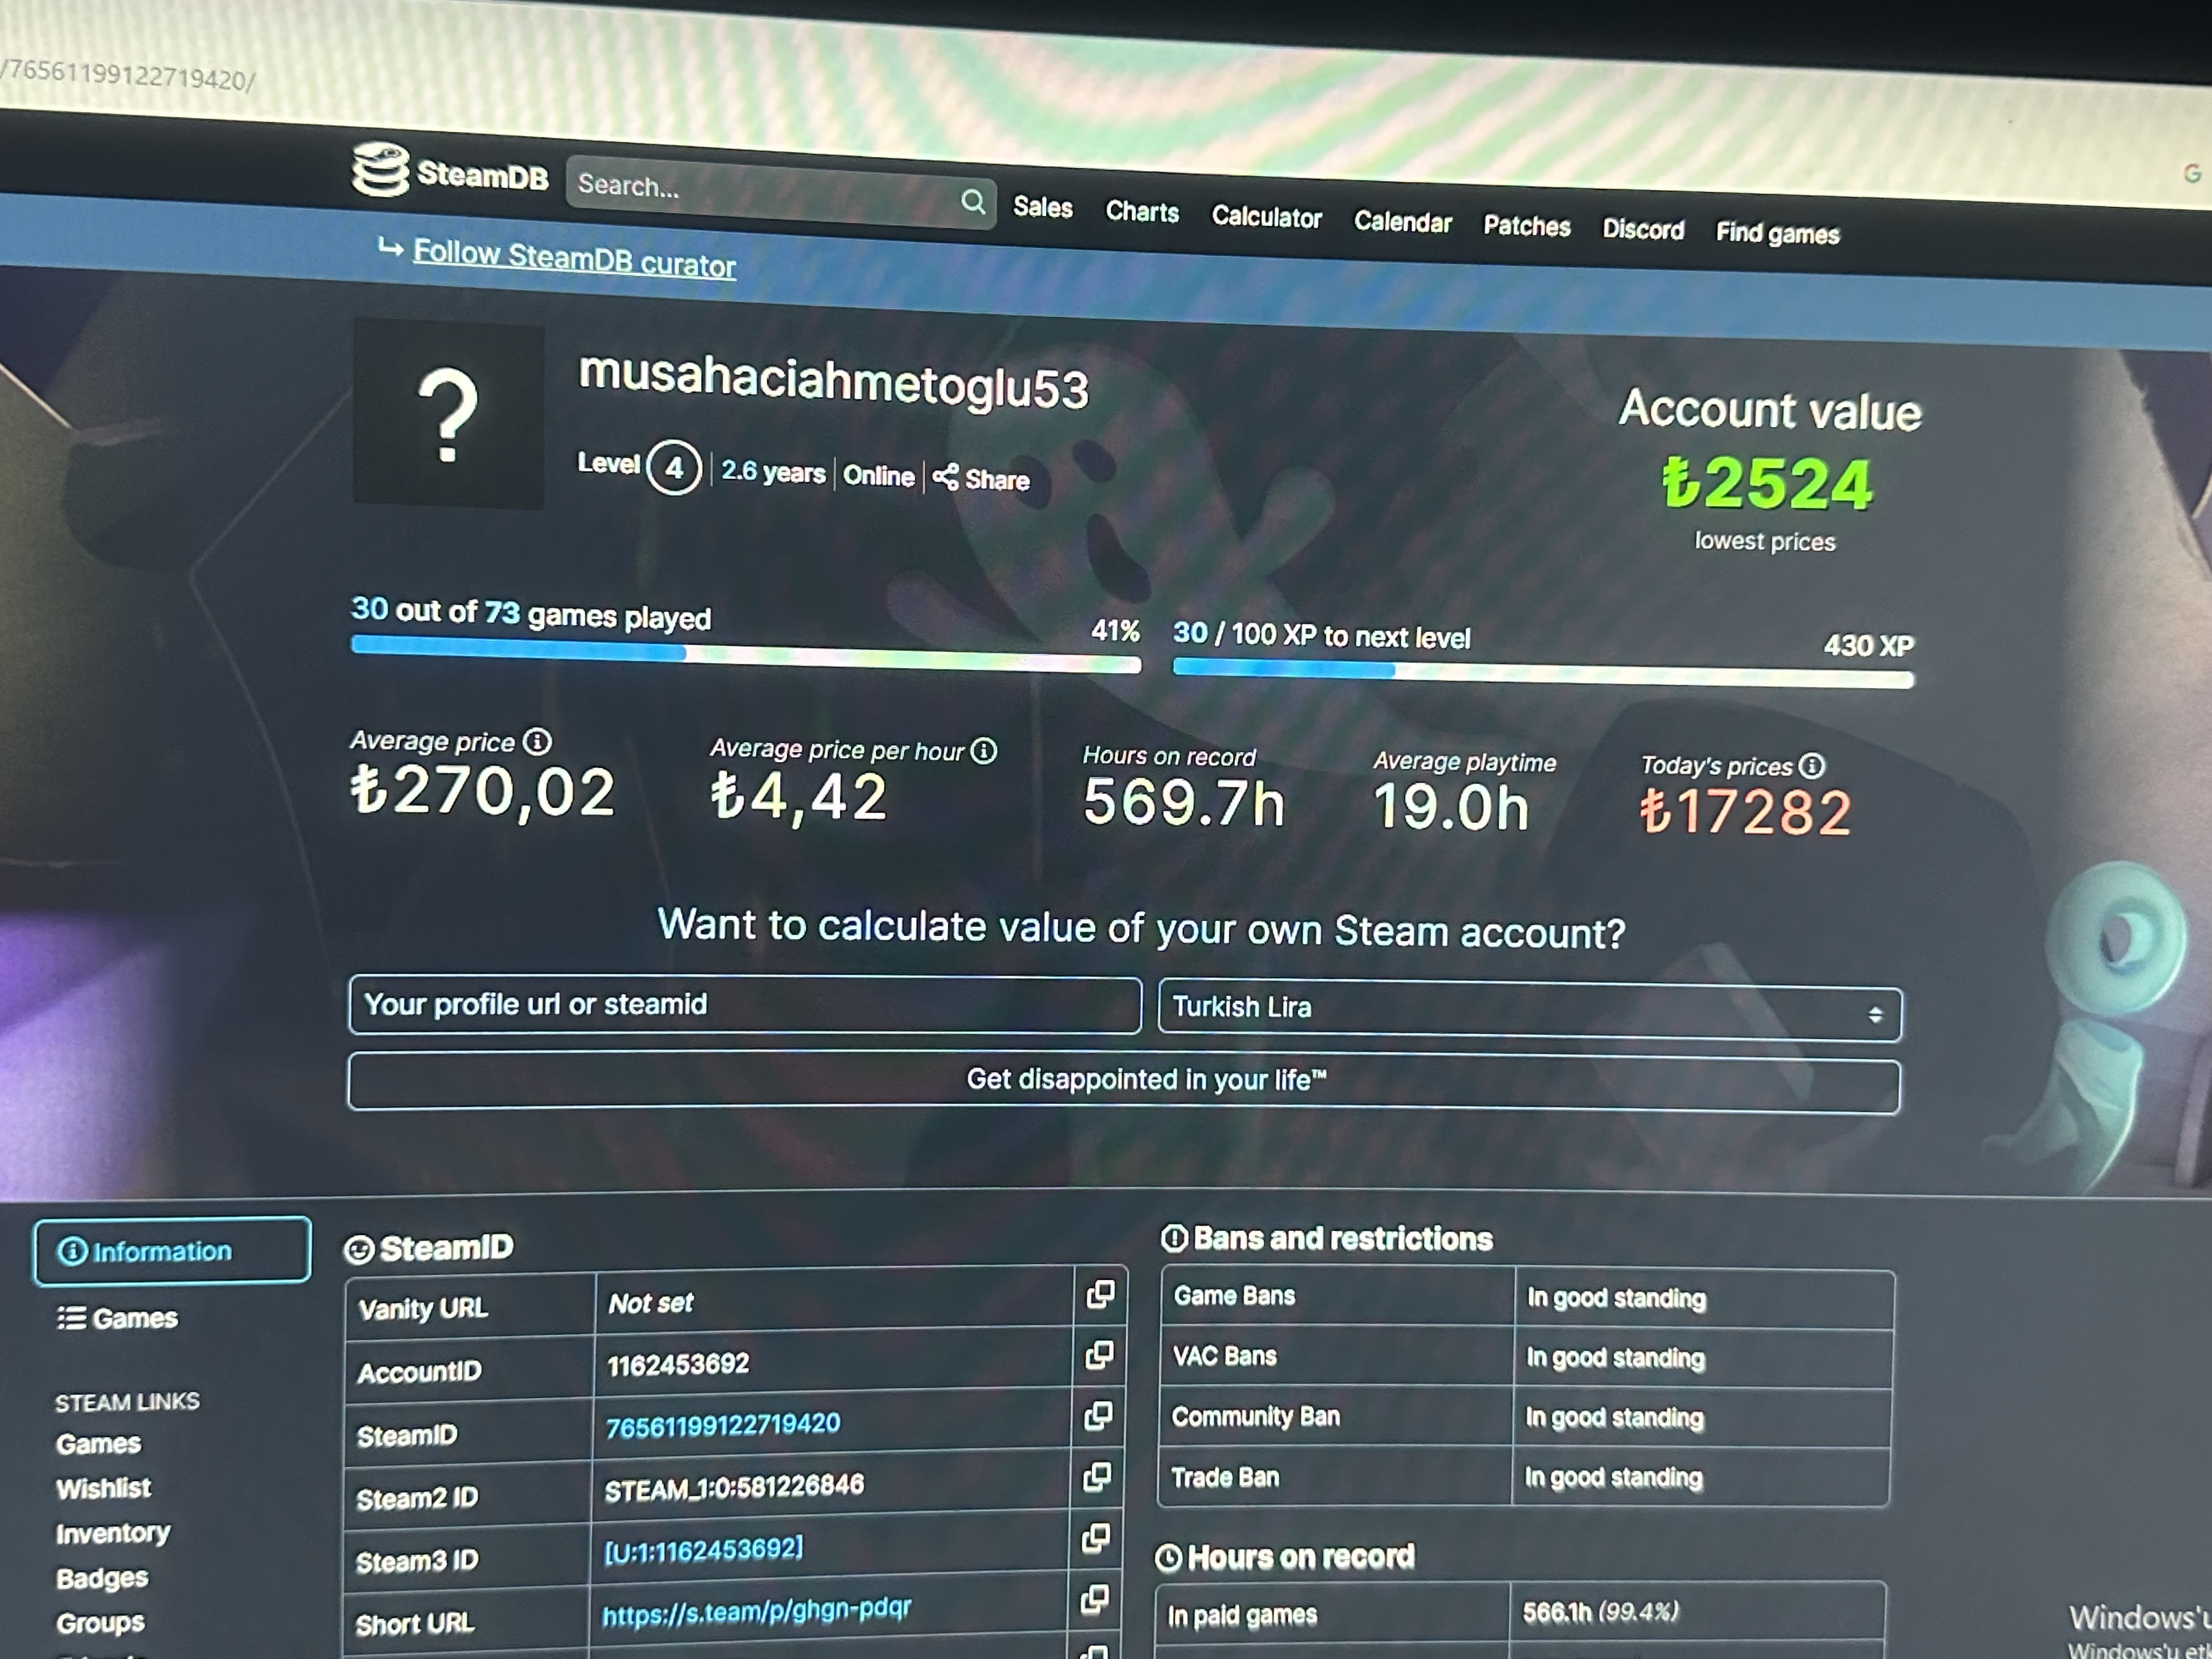Click the Hours on record value 569.7h
Viewport: 2212px width, 1659px height.
click(x=1183, y=803)
